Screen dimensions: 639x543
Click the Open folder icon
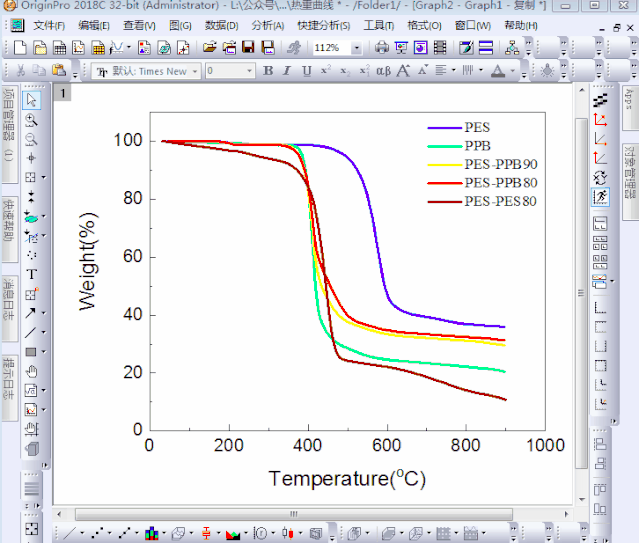pyautogui.click(x=210, y=47)
